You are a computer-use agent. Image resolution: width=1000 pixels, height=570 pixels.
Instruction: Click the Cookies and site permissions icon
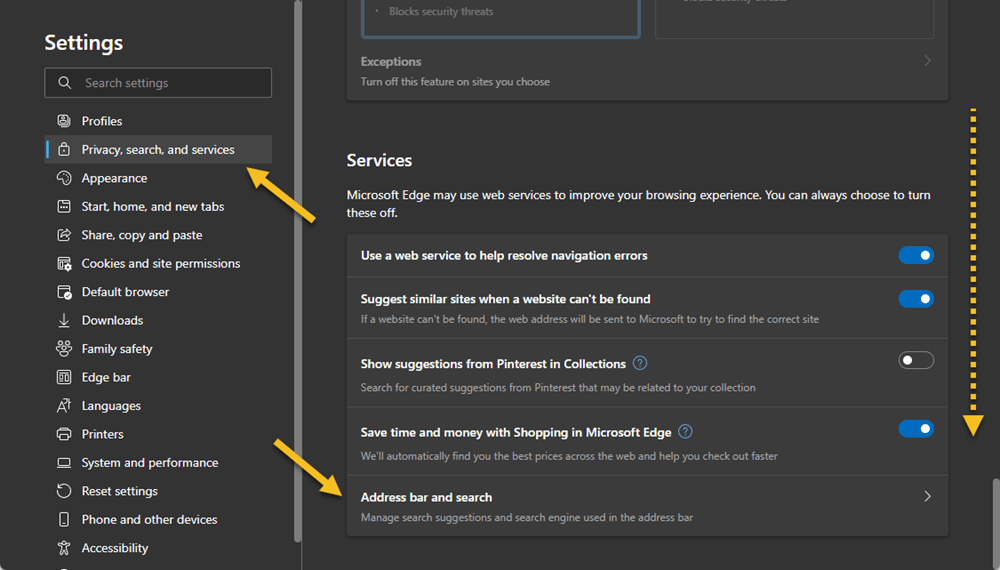(x=64, y=263)
